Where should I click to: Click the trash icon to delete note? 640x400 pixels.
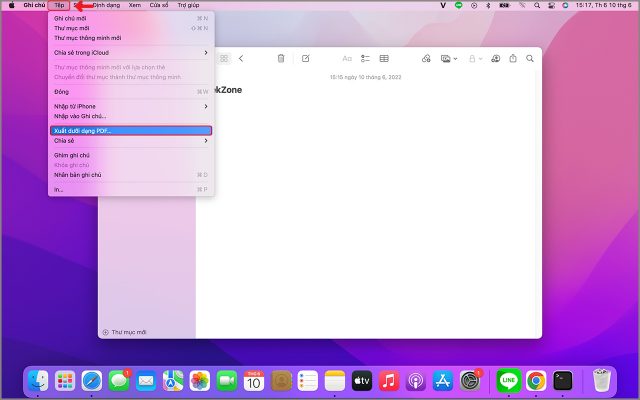[x=281, y=59]
